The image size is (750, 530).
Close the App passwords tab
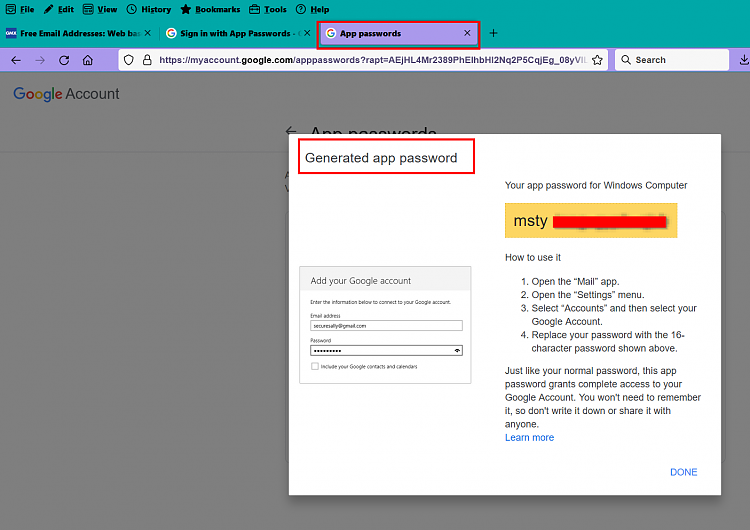point(467,33)
